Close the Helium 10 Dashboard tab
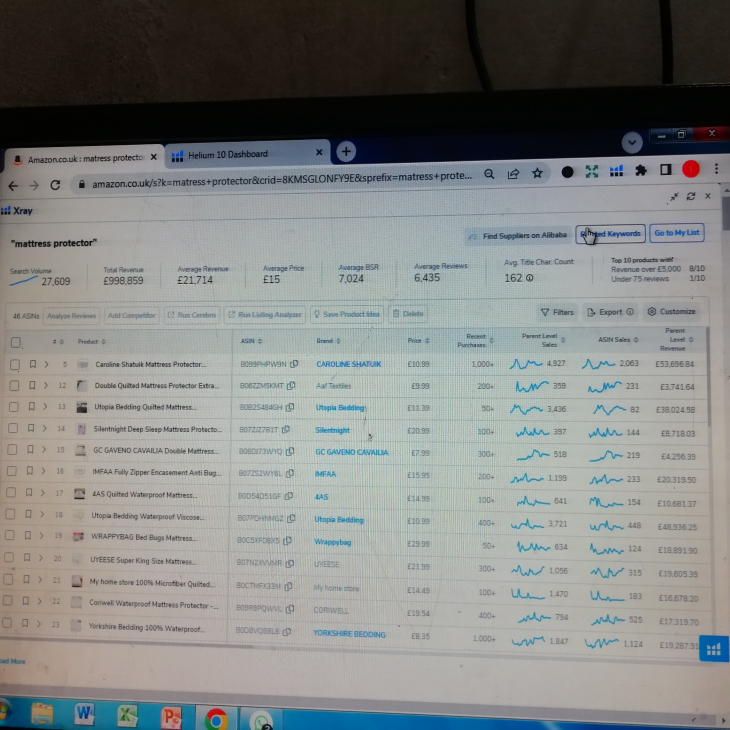The height and width of the screenshot is (730, 730). pyautogui.click(x=319, y=152)
